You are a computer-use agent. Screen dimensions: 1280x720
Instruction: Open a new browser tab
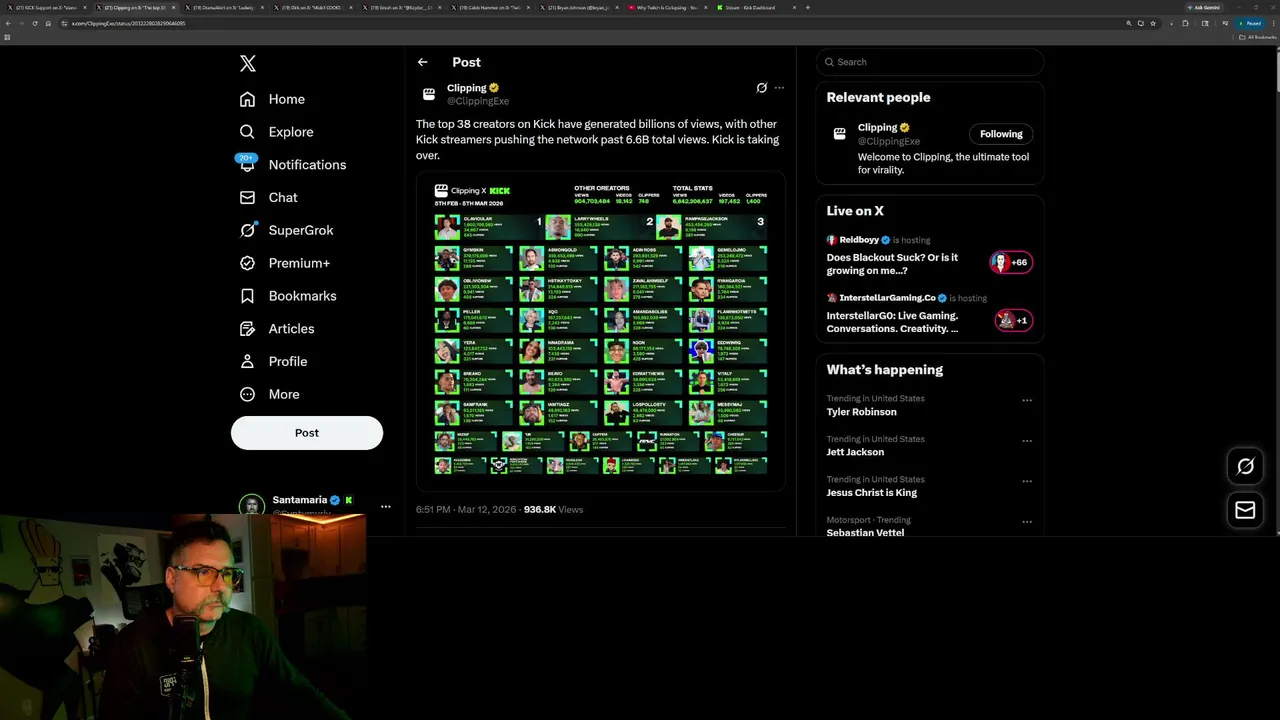tap(808, 7)
